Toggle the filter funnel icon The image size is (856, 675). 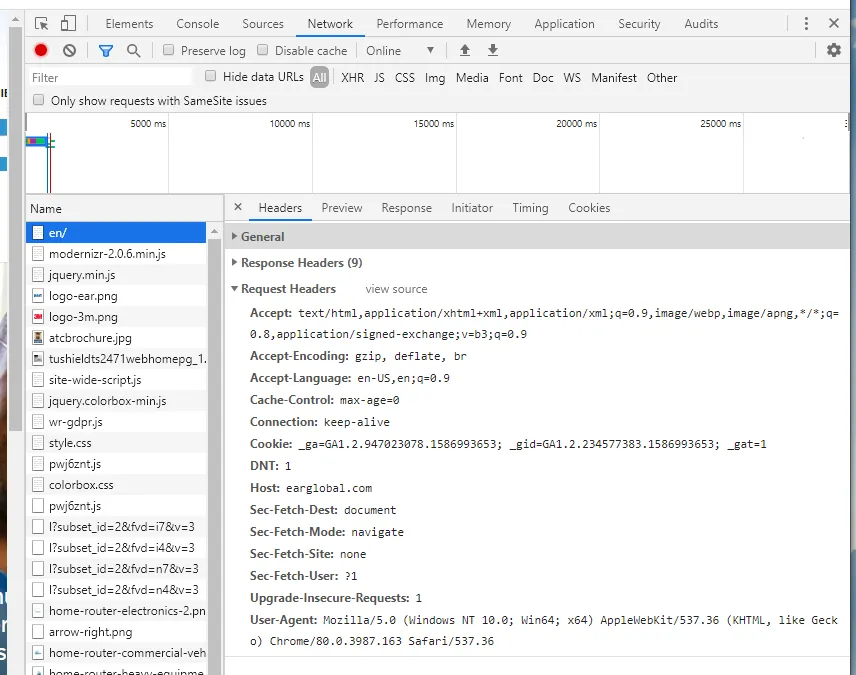click(x=106, y=51)
